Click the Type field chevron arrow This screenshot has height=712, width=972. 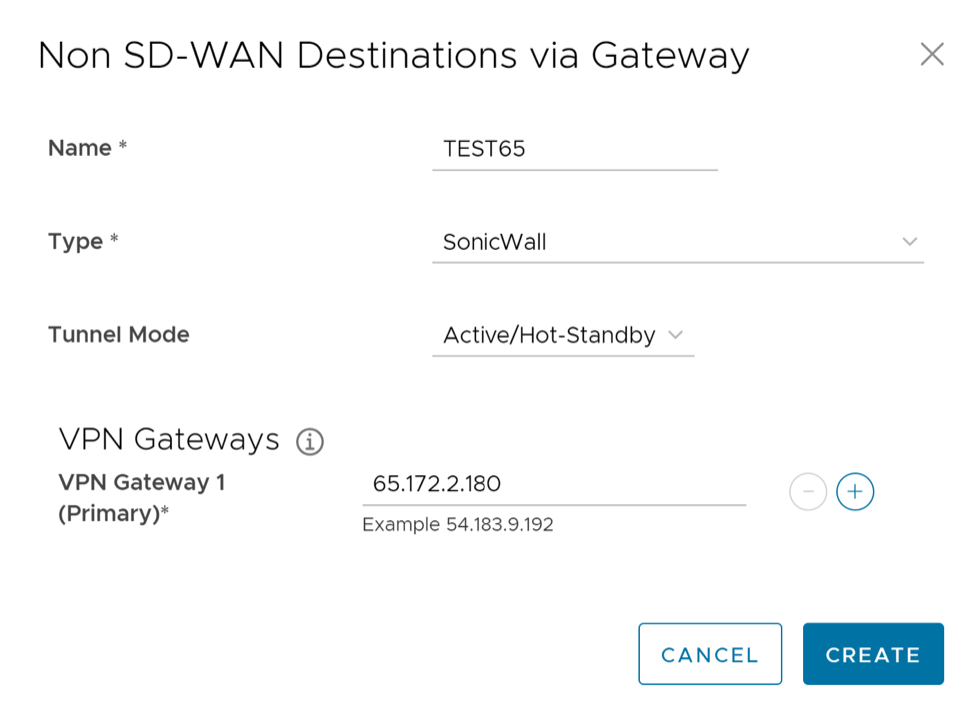(909, 242)
